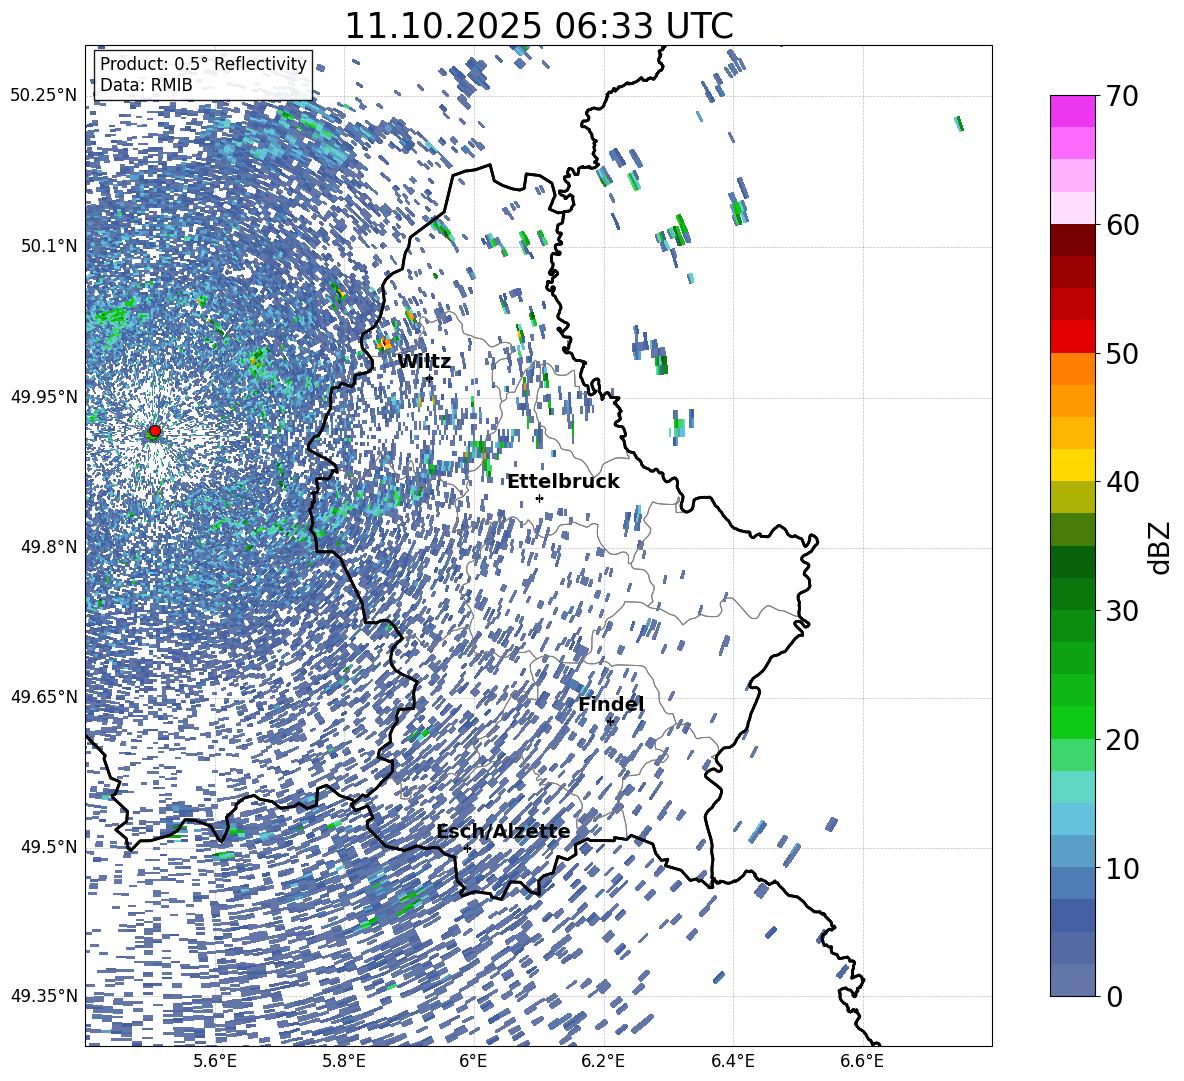Click the 6.6°E longitude label
The height and width of the screenshot is (1081, 1184).
[x=862, y=1061]
